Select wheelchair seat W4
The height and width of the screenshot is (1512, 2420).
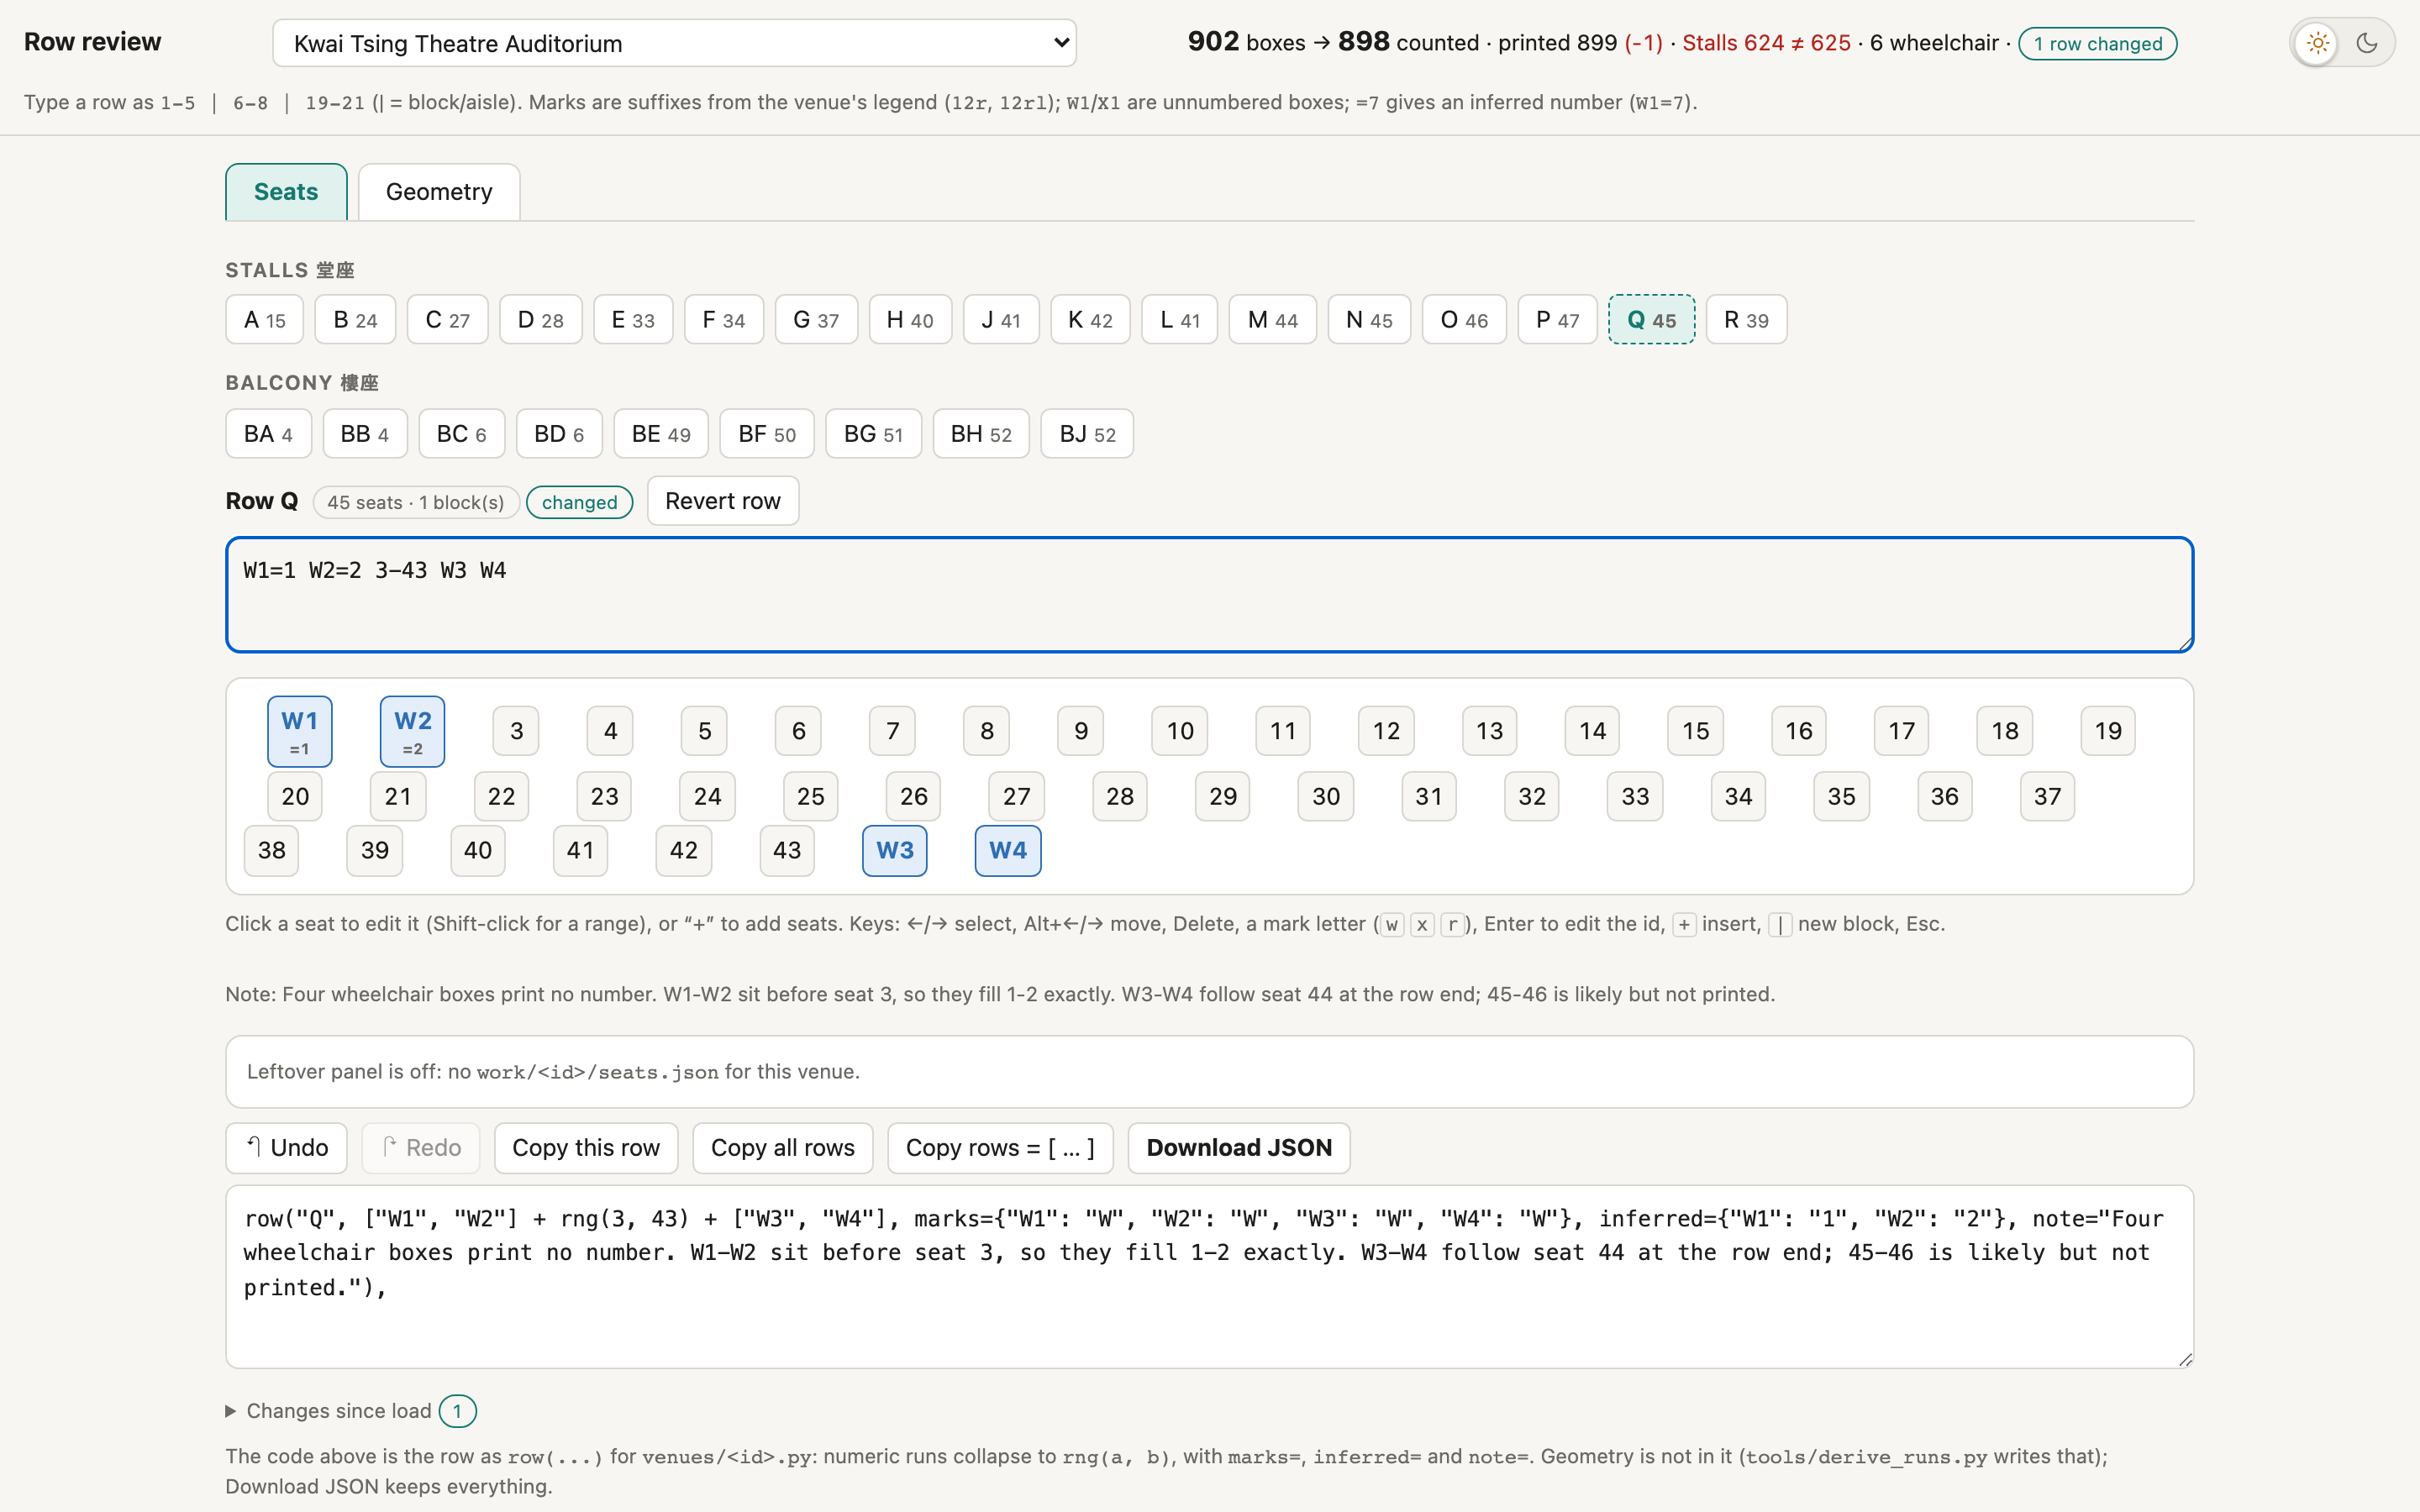pyautogui.click(x=1008, y=851)
